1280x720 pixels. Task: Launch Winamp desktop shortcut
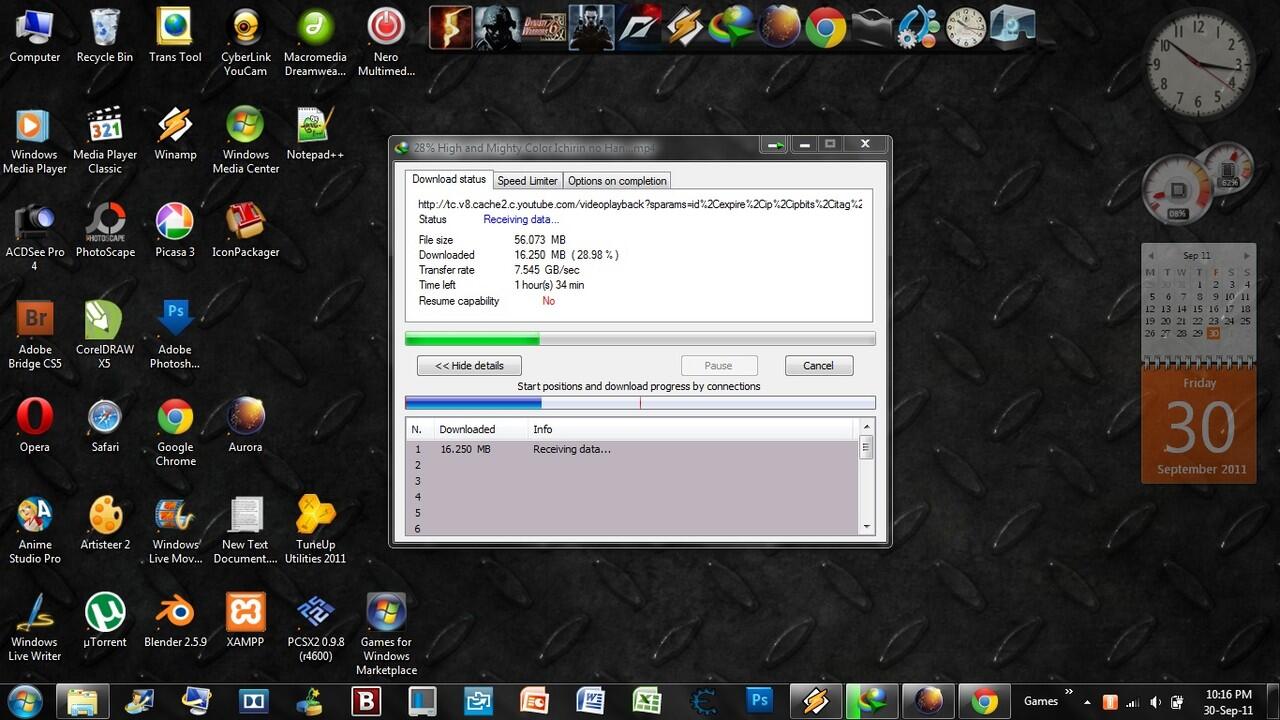pos(175,133)
